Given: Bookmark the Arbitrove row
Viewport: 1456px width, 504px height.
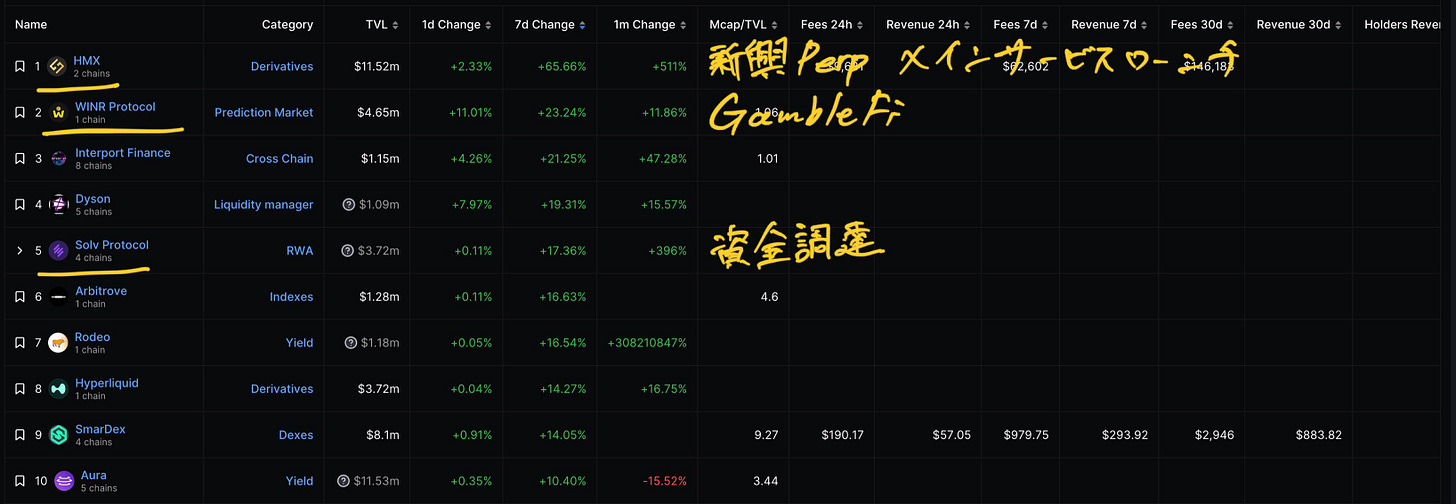Looking at the screenshot, I should pyautogui.click(x=19, y=297).
